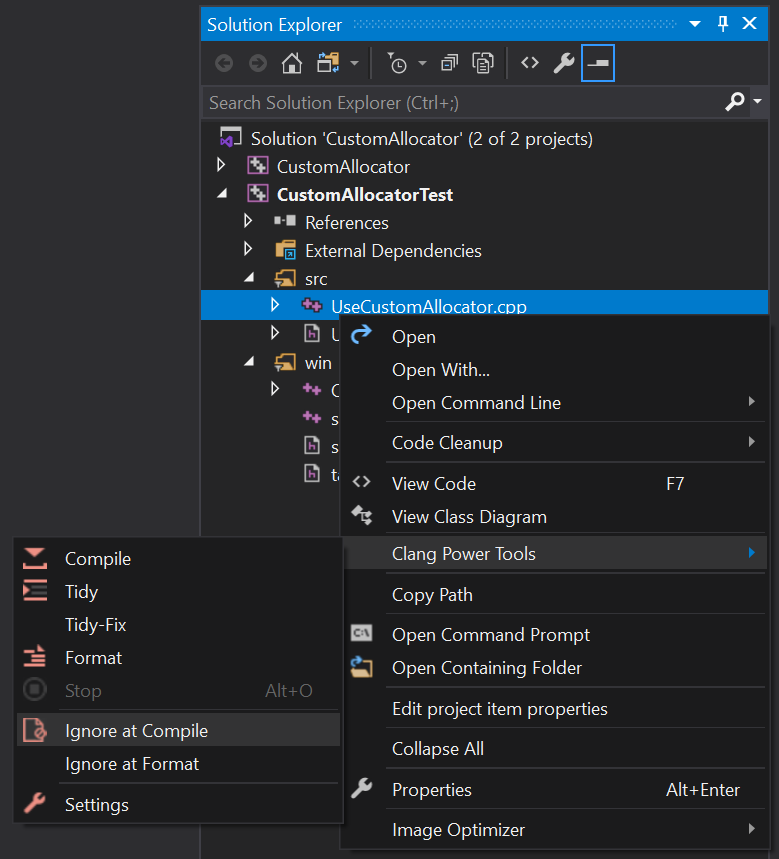Select Ignore at Compile in the submenu
Screen dimensions: 779x859
click(x=179, y=731)
